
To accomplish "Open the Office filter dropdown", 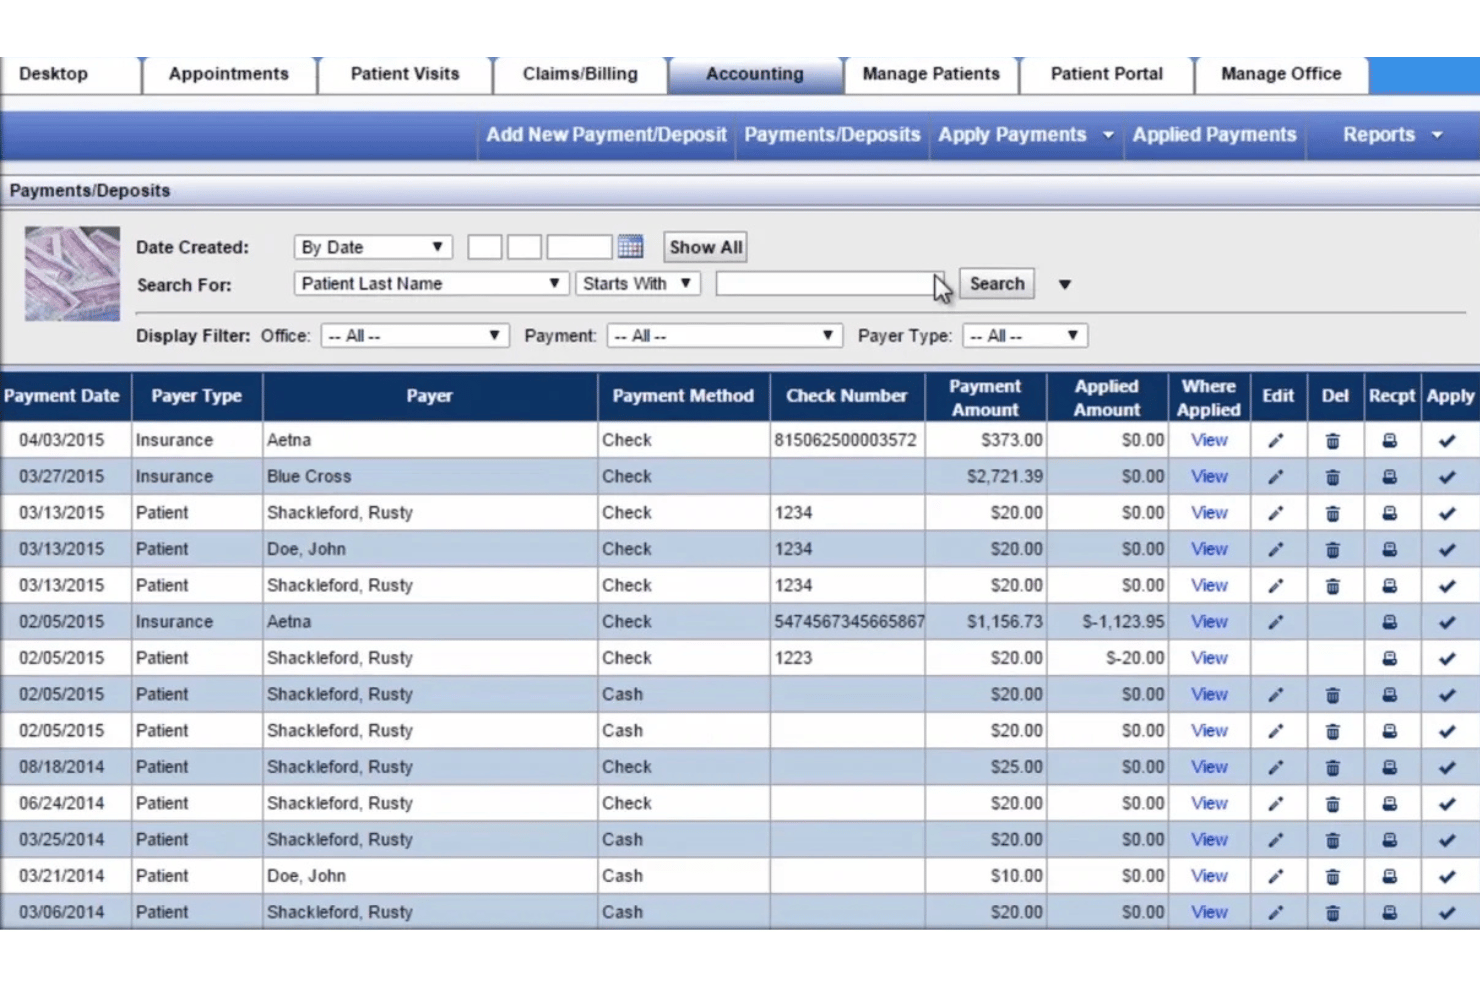I will [x=415, y=336].
